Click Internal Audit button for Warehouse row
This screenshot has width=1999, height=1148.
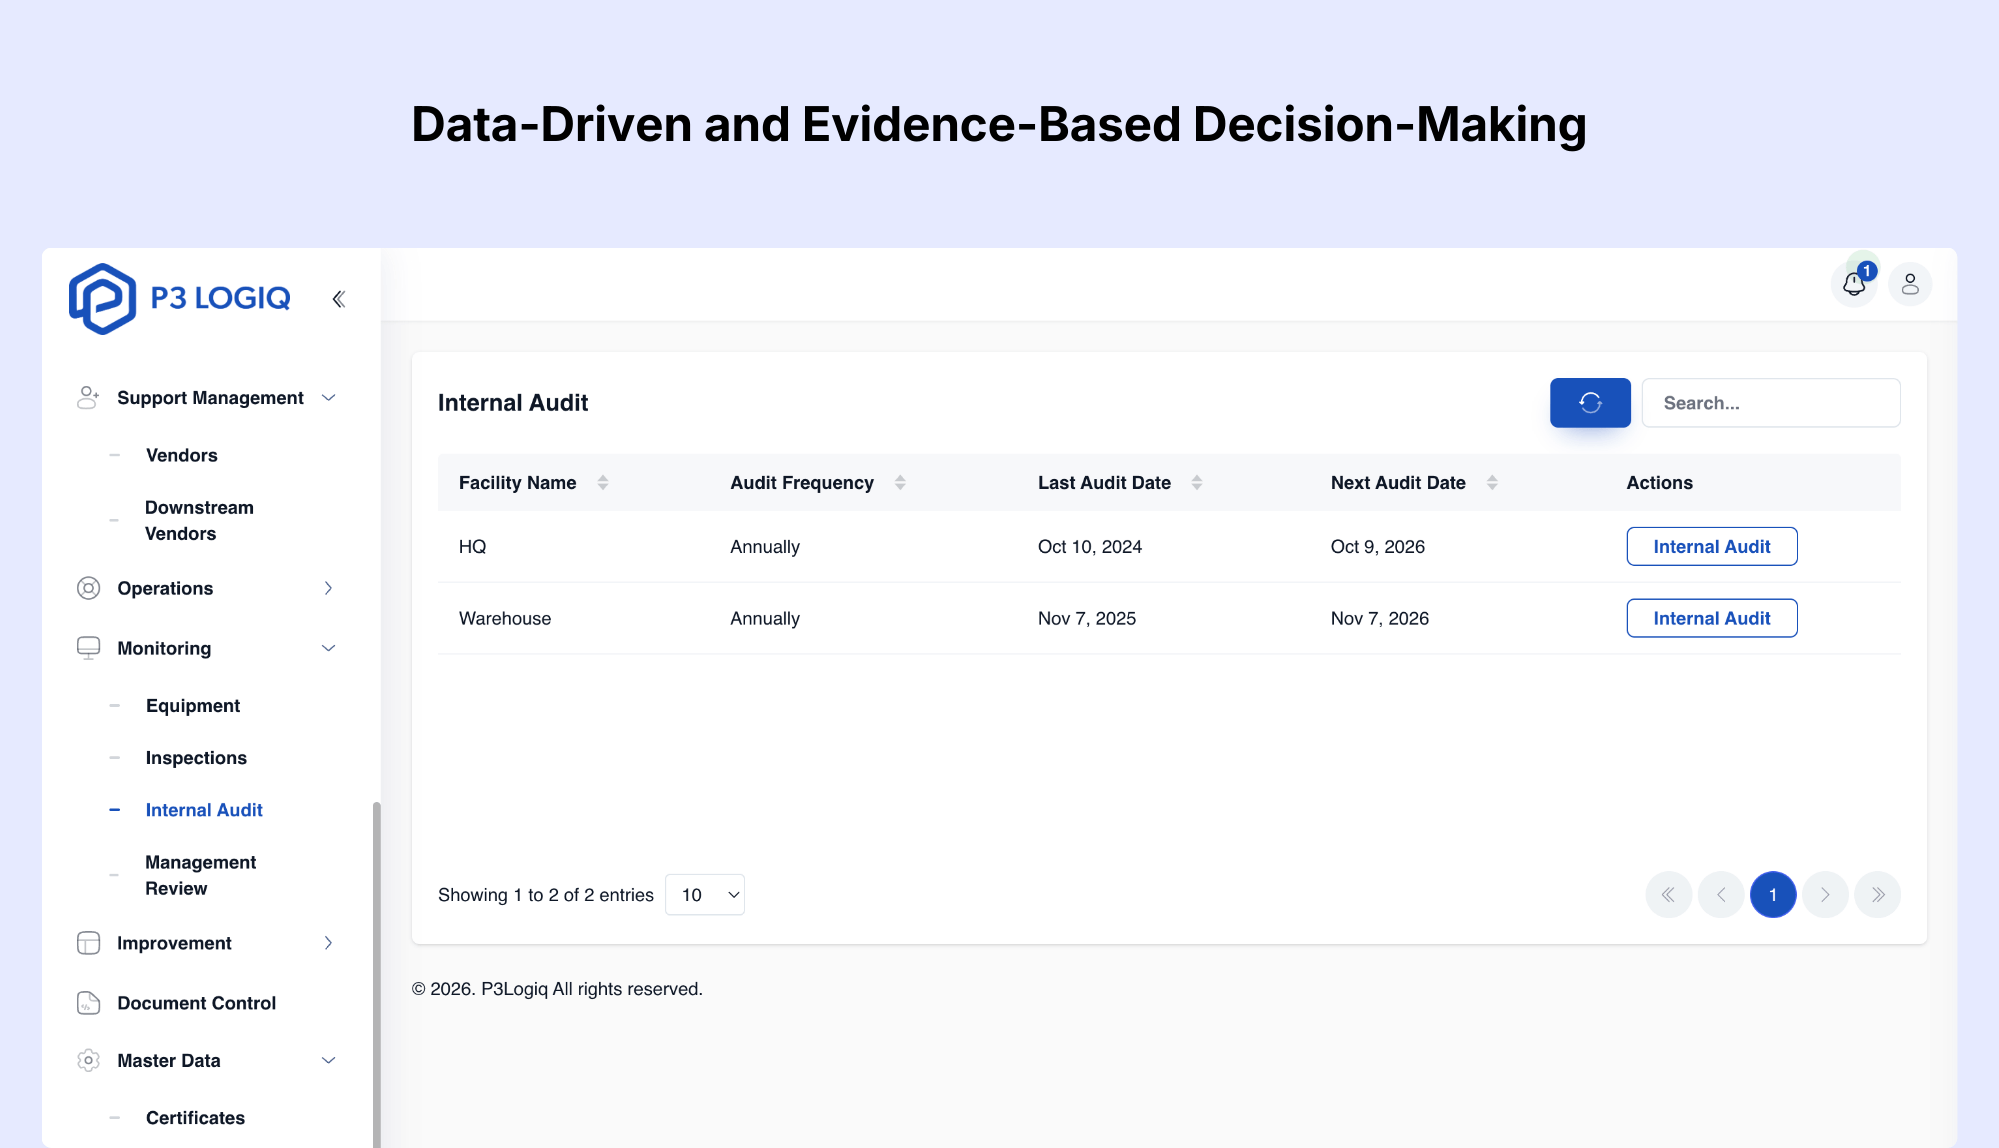point(1711,618)
